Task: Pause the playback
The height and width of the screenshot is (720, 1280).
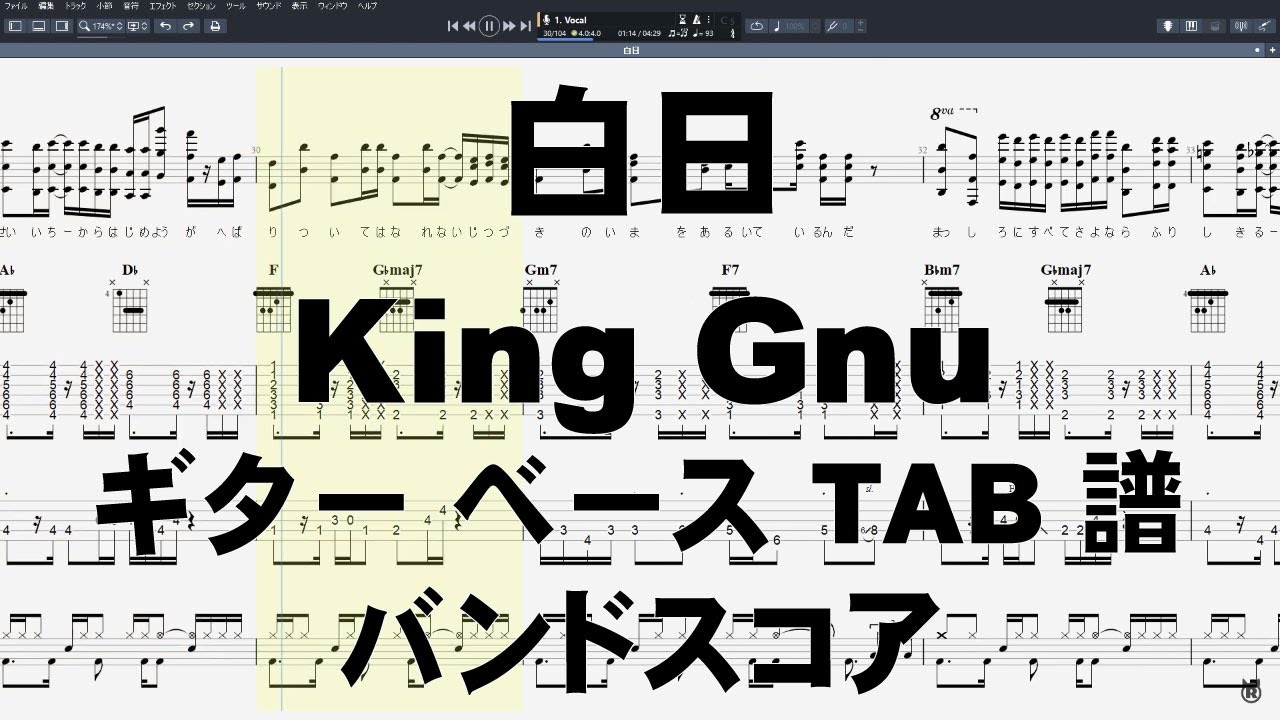Action: click(489, 26)
